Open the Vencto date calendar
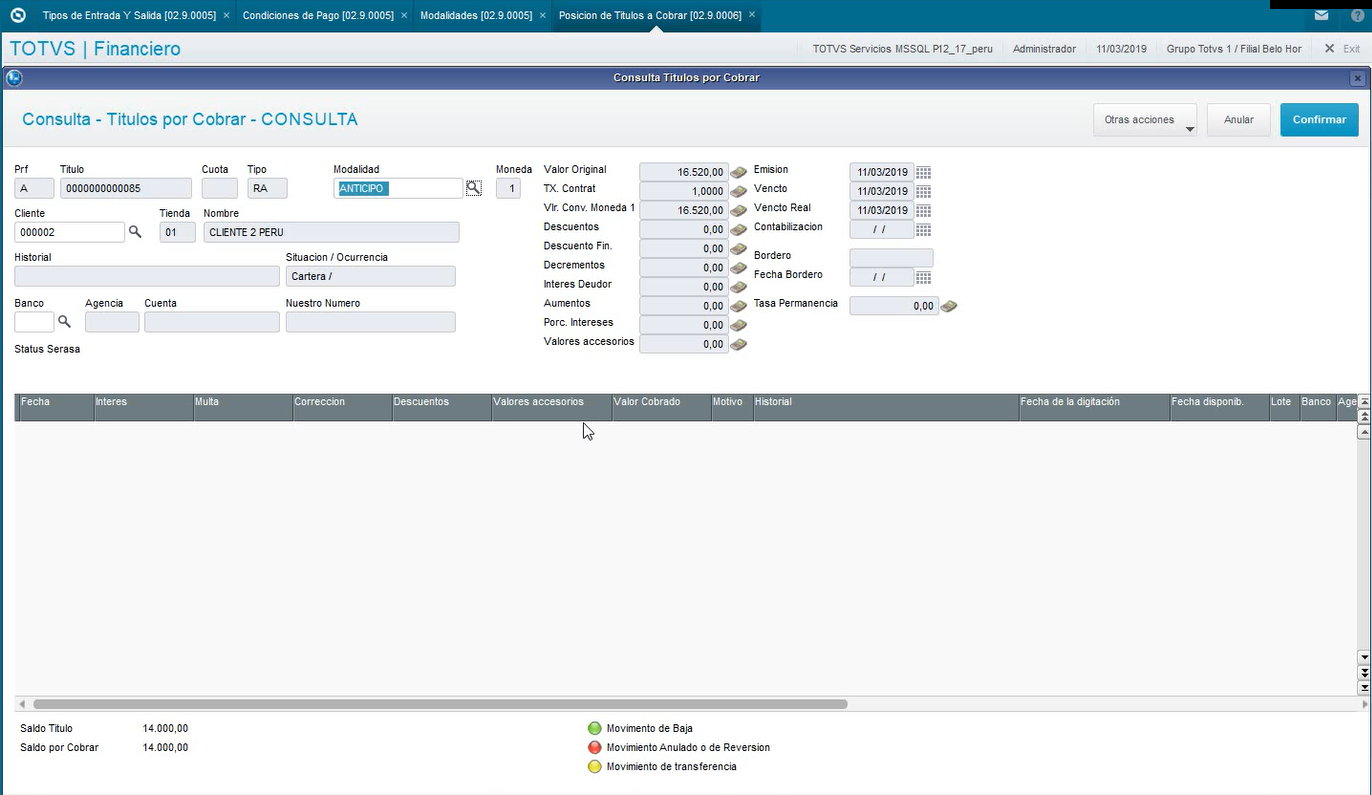The image size is (1372, 795). click(x=923, y=192)
